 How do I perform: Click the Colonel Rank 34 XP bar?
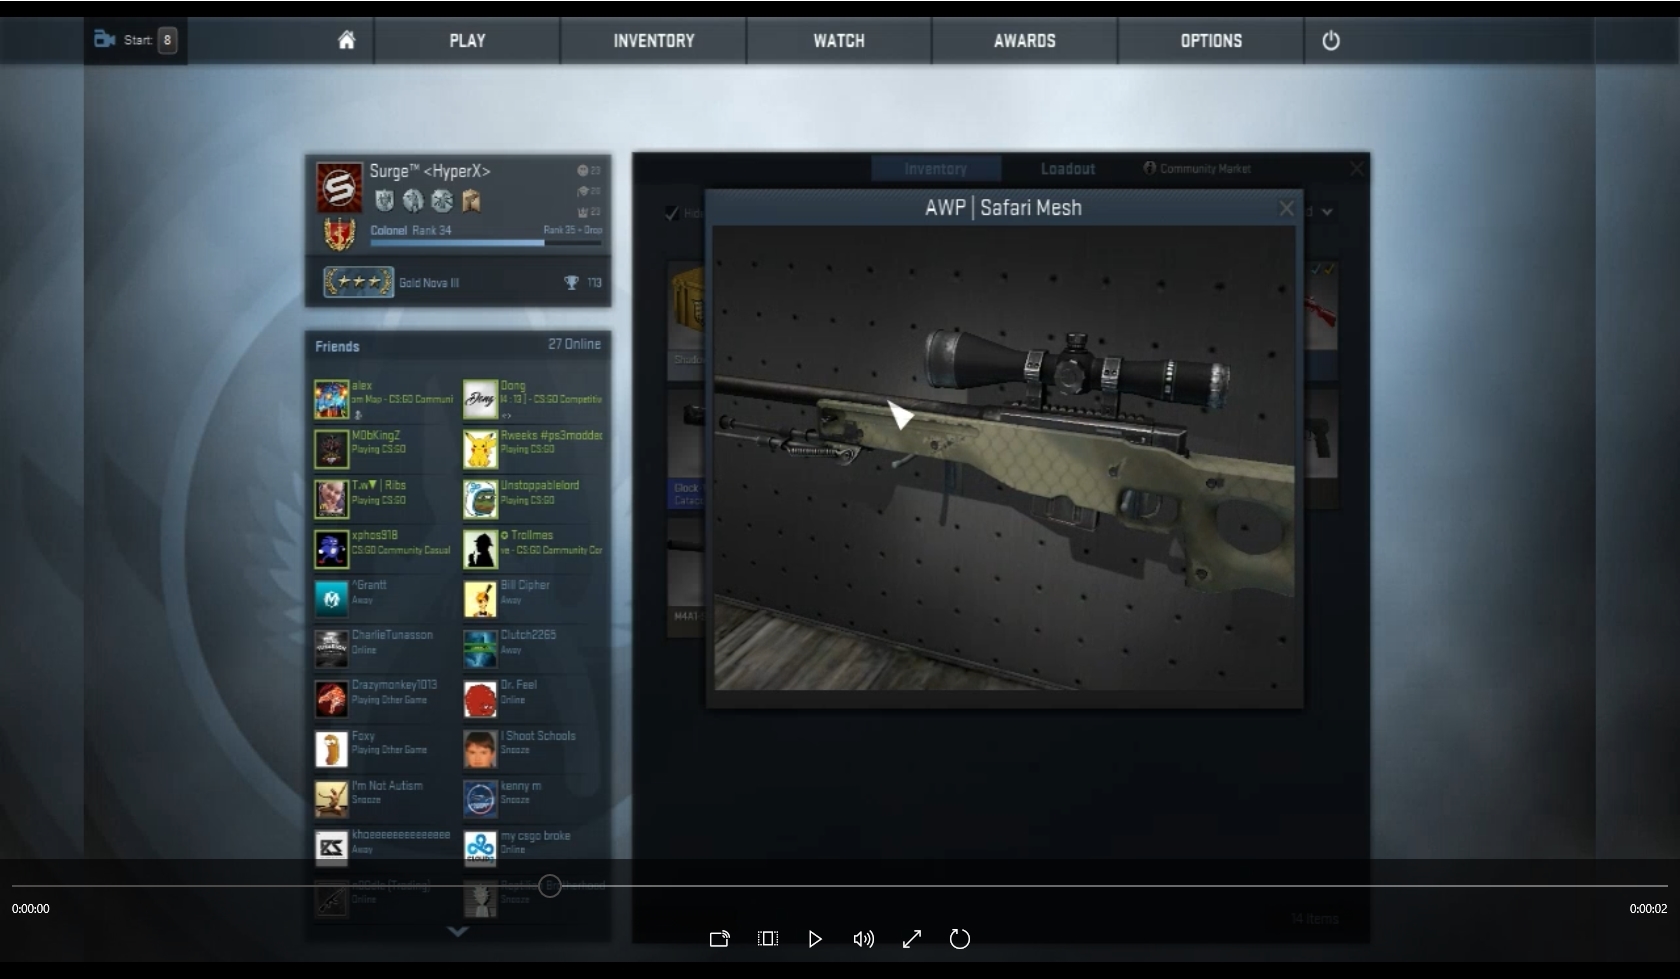pos(486,242)
